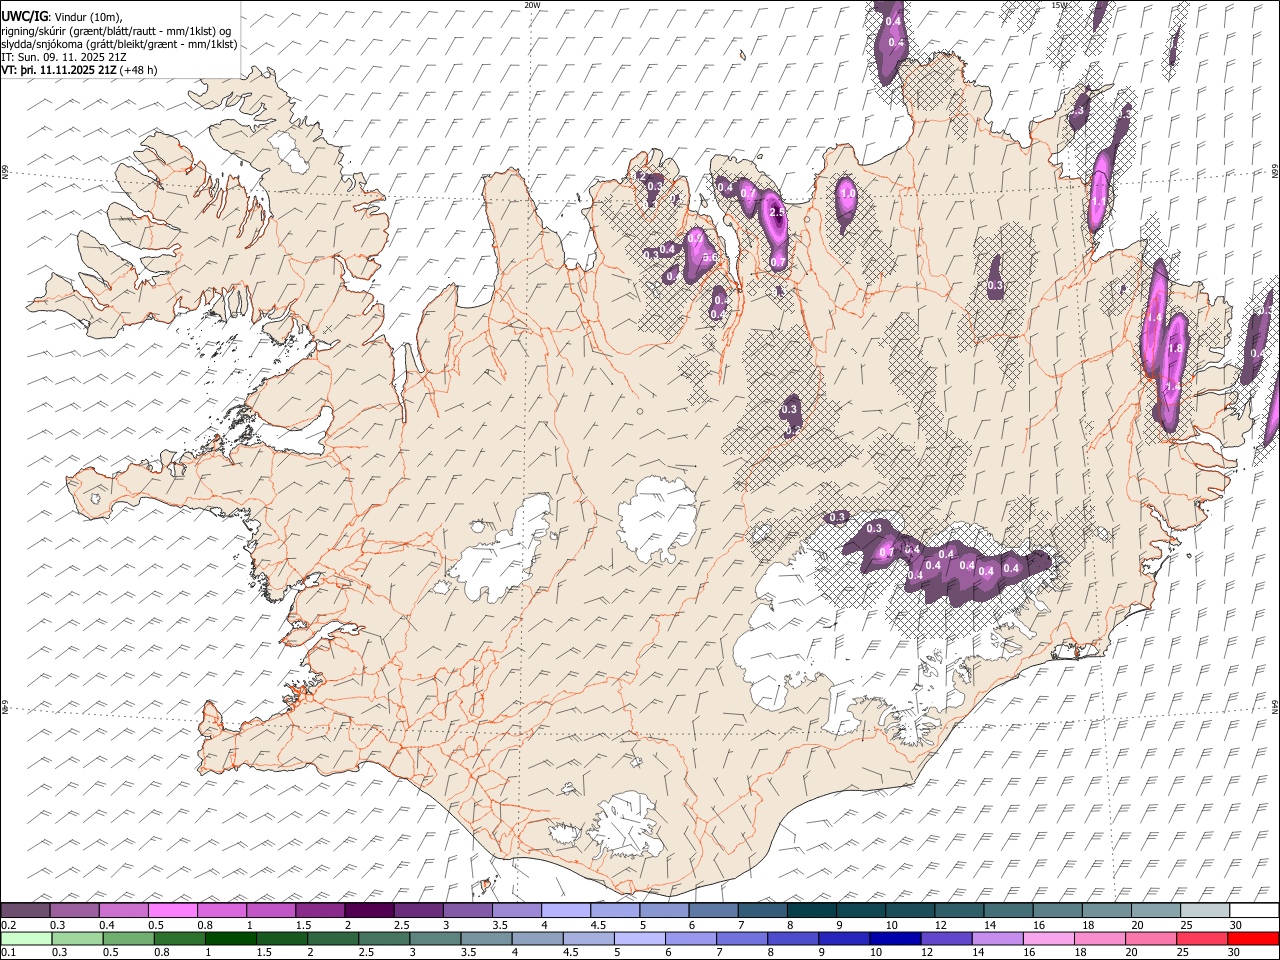Image resolution: width=1280 pixels, height=960 pixels.
Task: Click the 4.5 label in the snow legend row
Action: point(598,925)
